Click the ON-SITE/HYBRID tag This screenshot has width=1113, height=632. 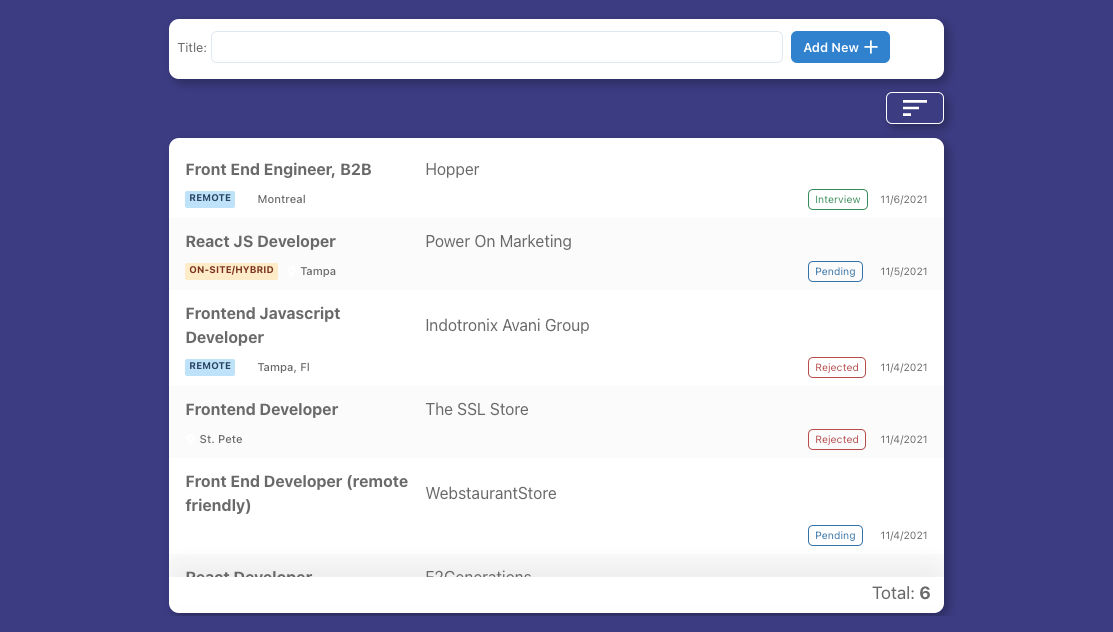pos(231,271)
